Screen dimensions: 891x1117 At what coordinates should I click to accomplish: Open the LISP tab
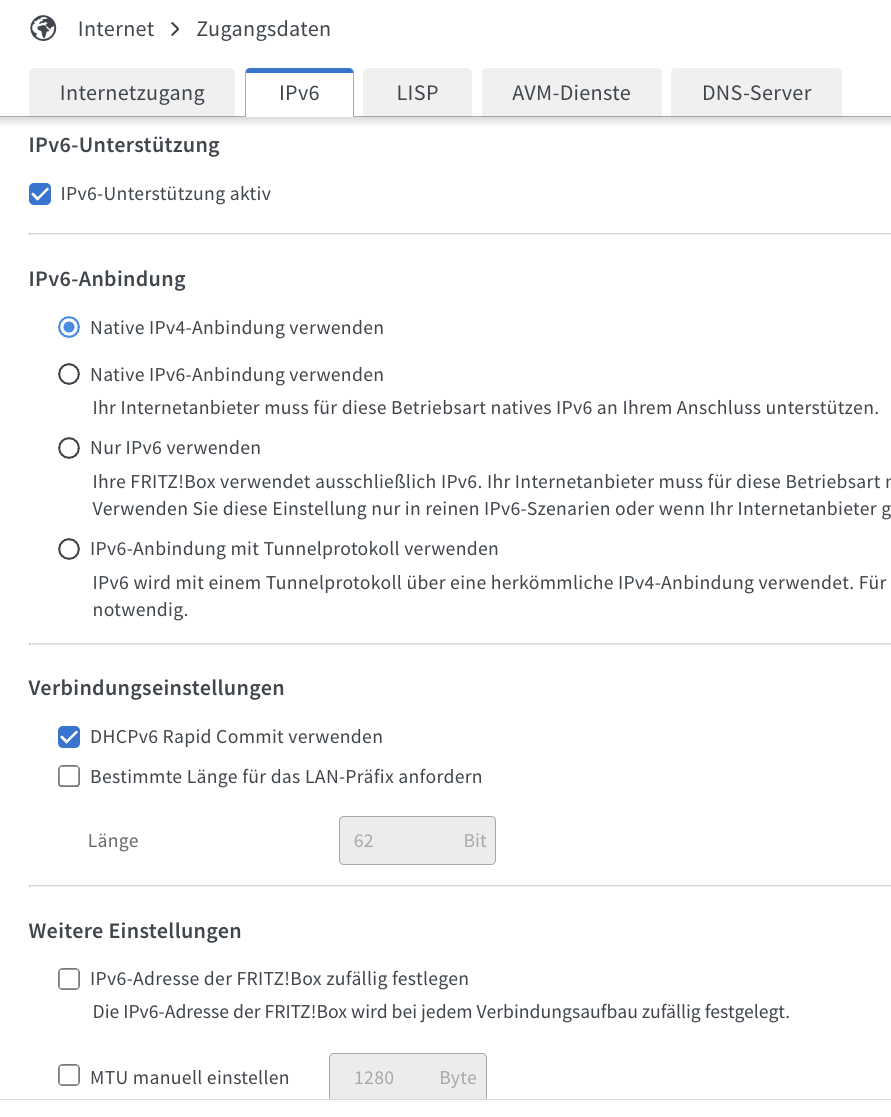(417, 93)
